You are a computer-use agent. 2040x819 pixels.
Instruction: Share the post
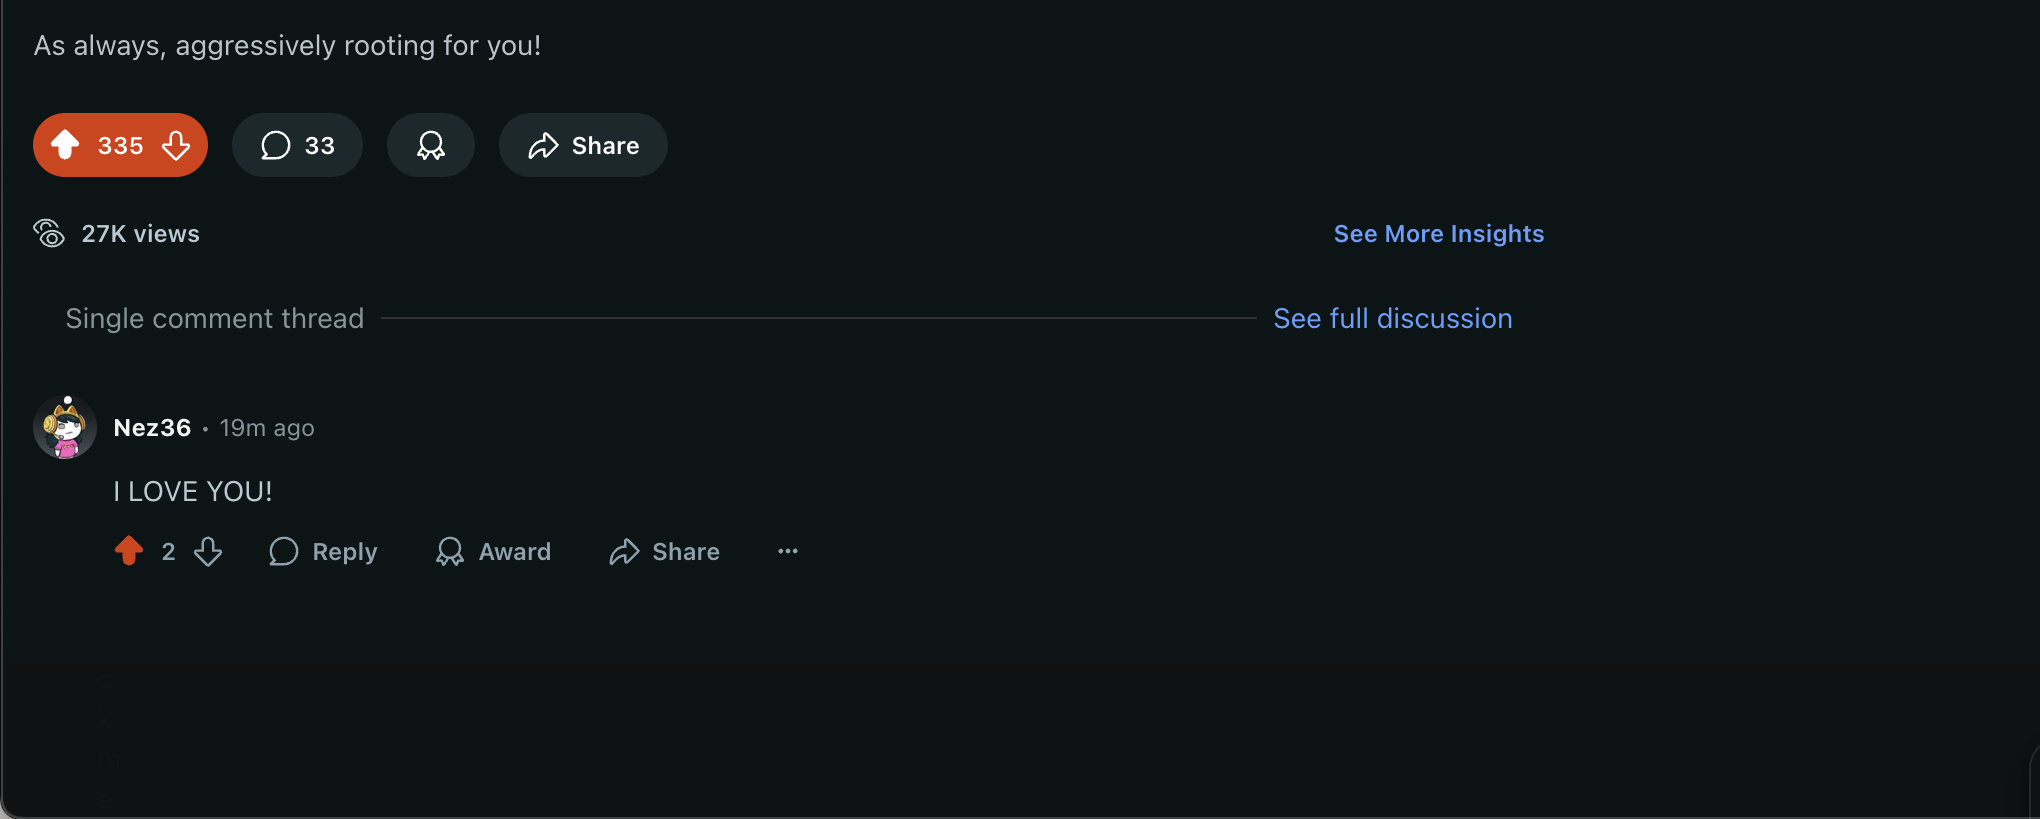(x=583, y=145)
